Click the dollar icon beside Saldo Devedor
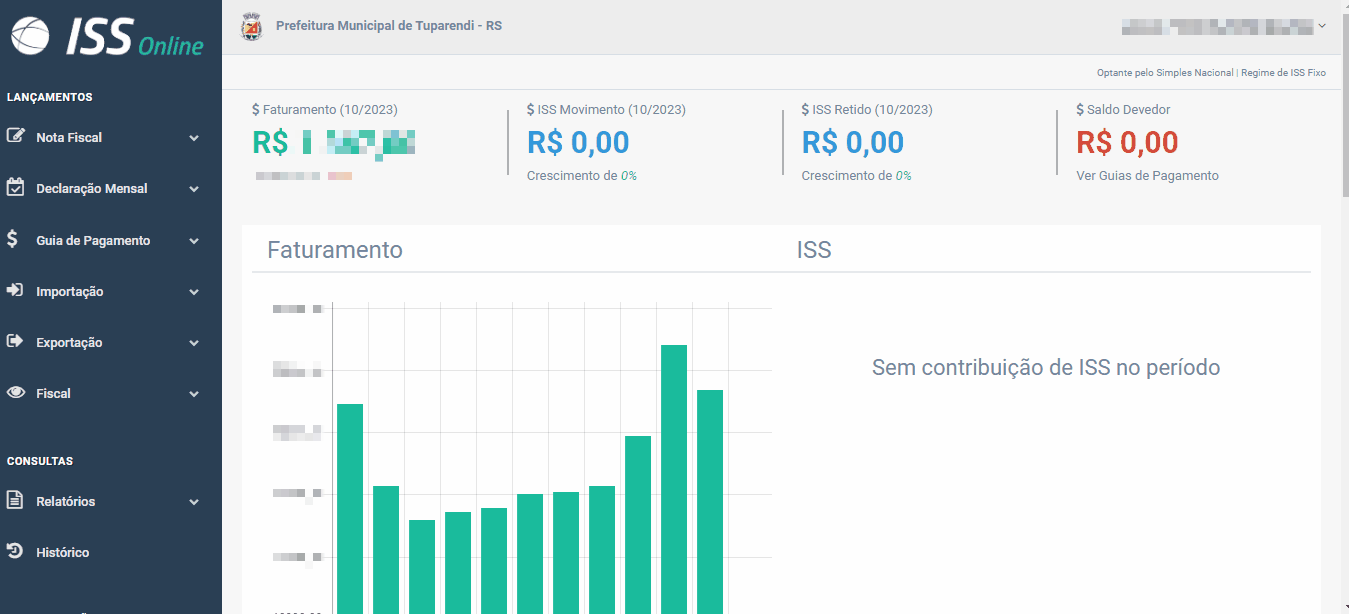 pos(1080,109)
